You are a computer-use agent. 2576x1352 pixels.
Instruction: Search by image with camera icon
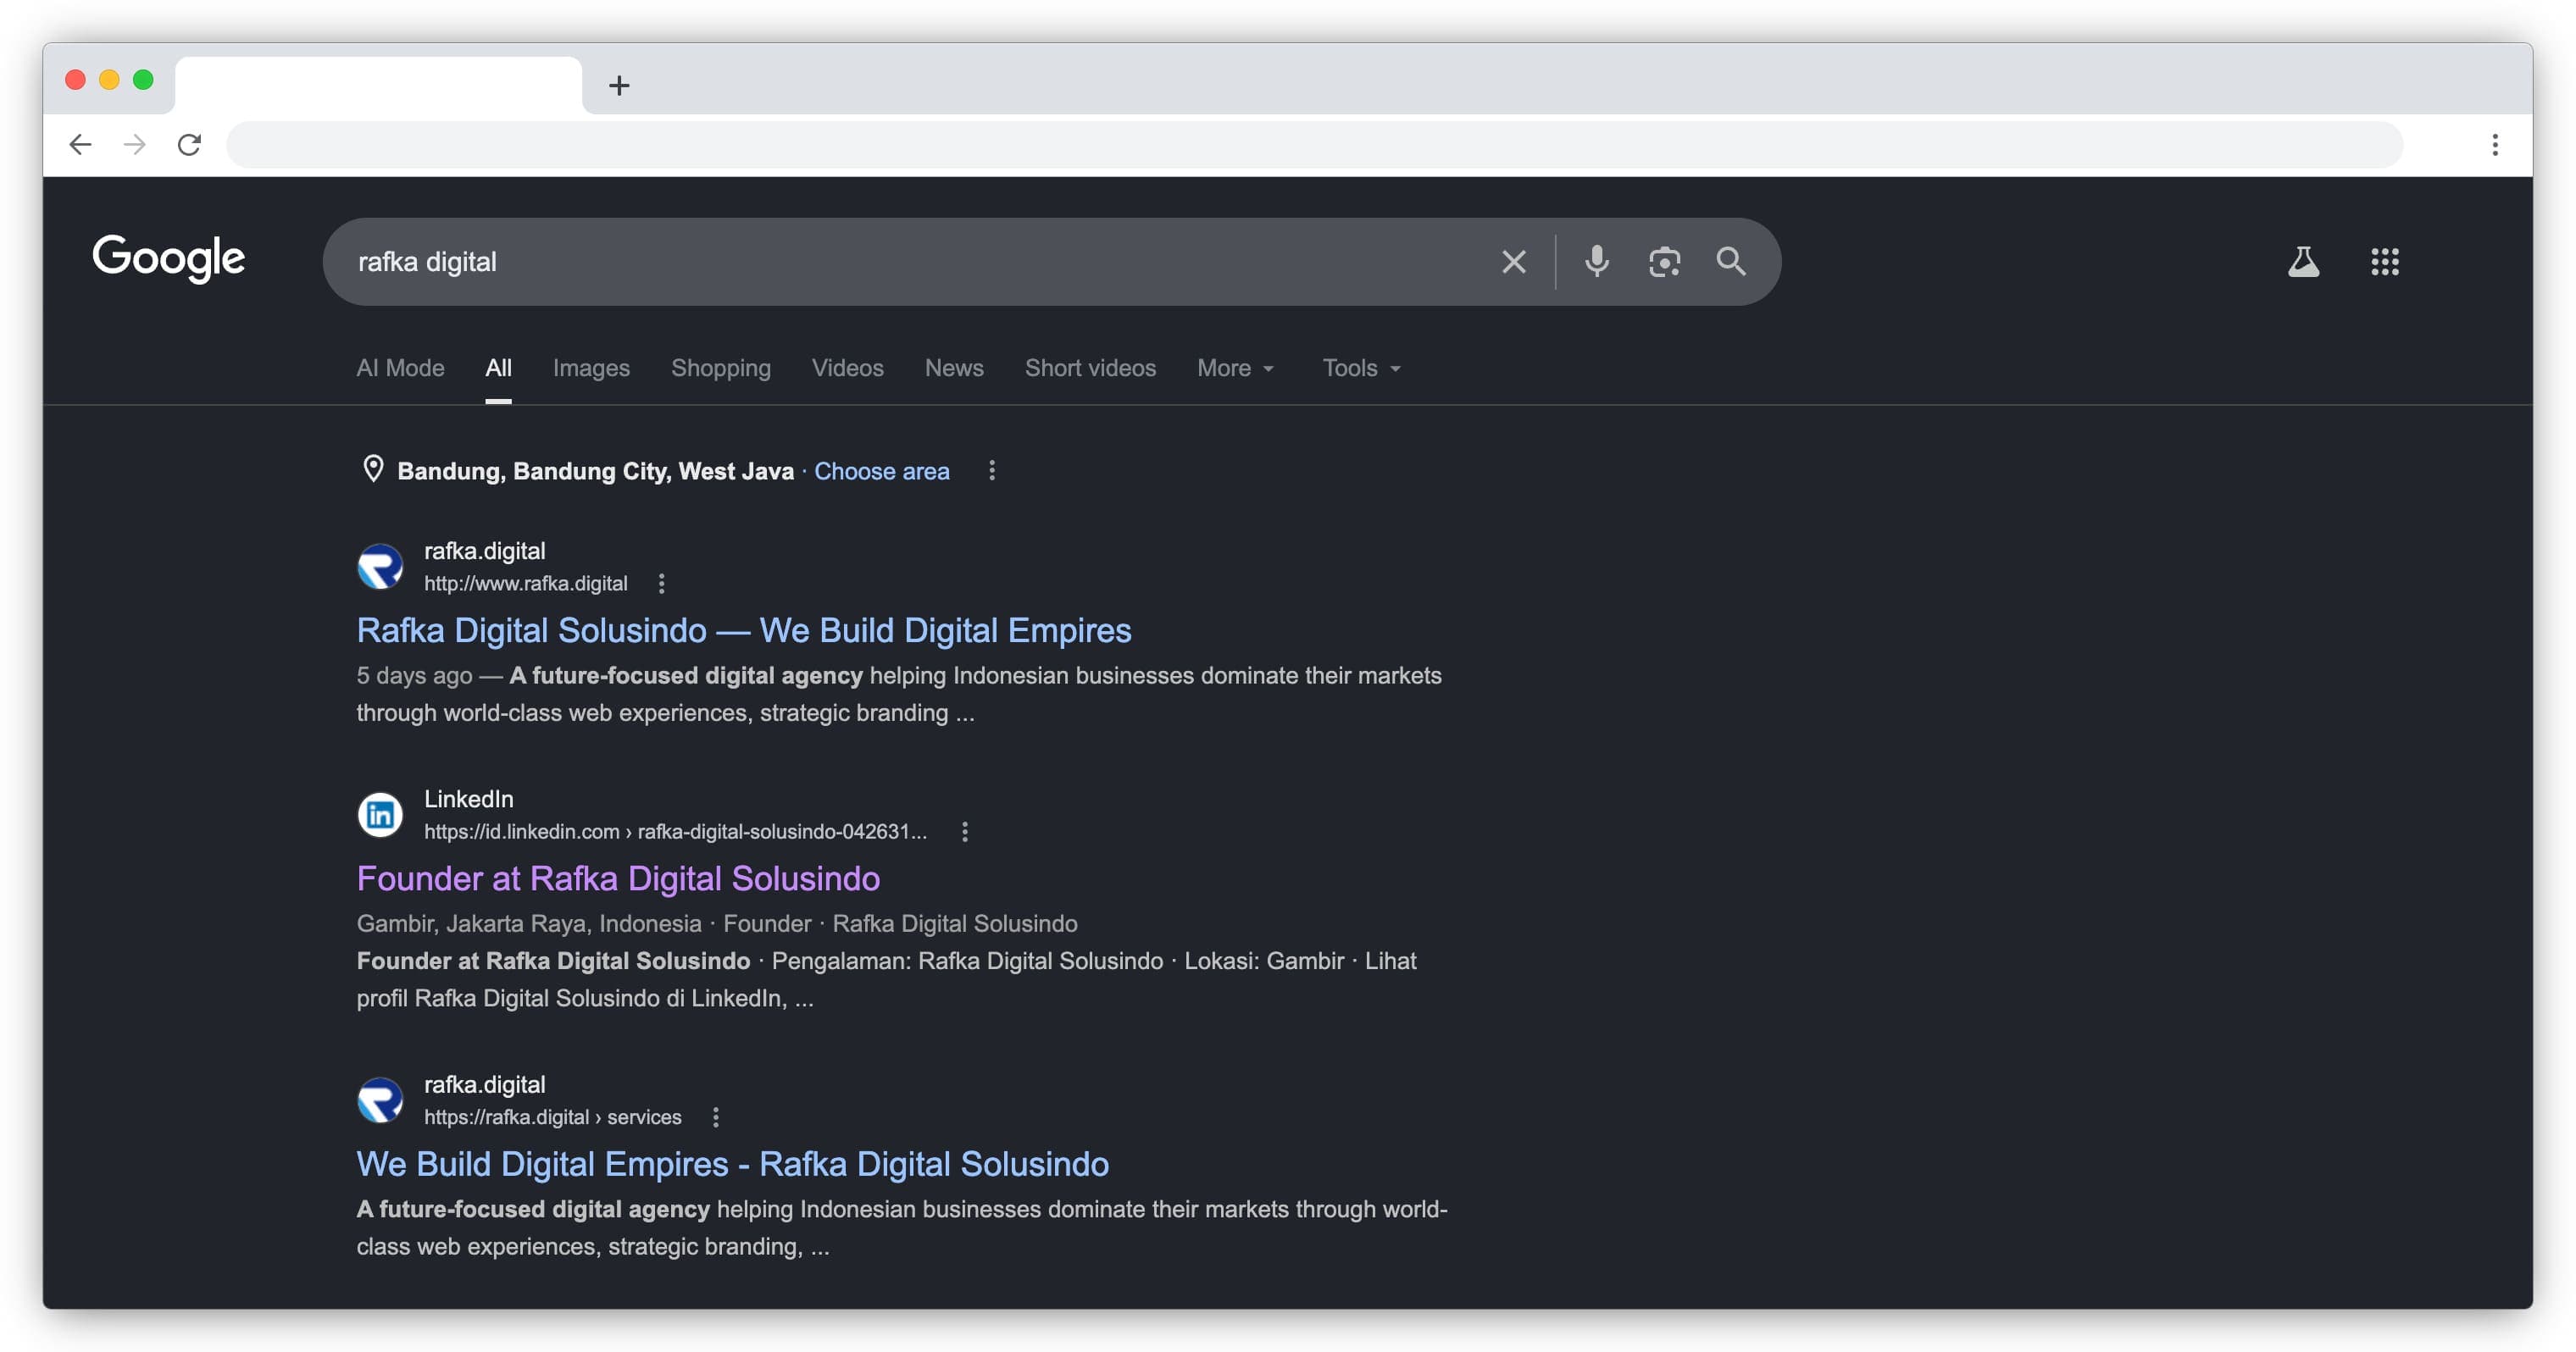click(x=1664, y=262)
